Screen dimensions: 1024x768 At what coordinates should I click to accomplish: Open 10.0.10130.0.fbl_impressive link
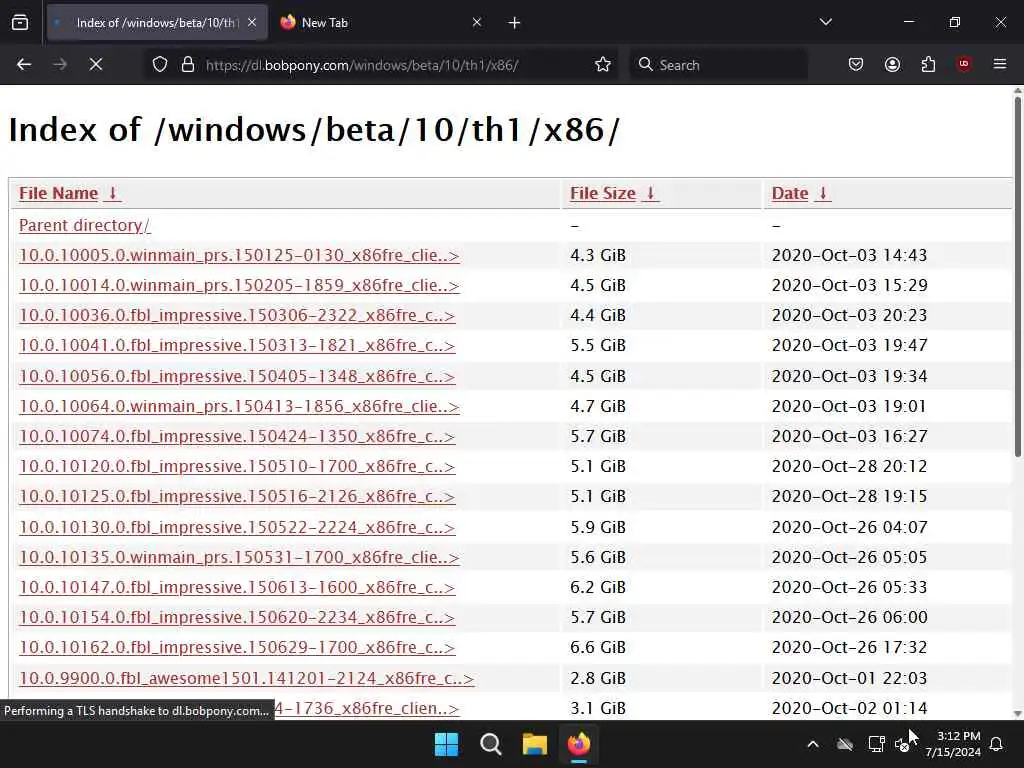(237, 527)
